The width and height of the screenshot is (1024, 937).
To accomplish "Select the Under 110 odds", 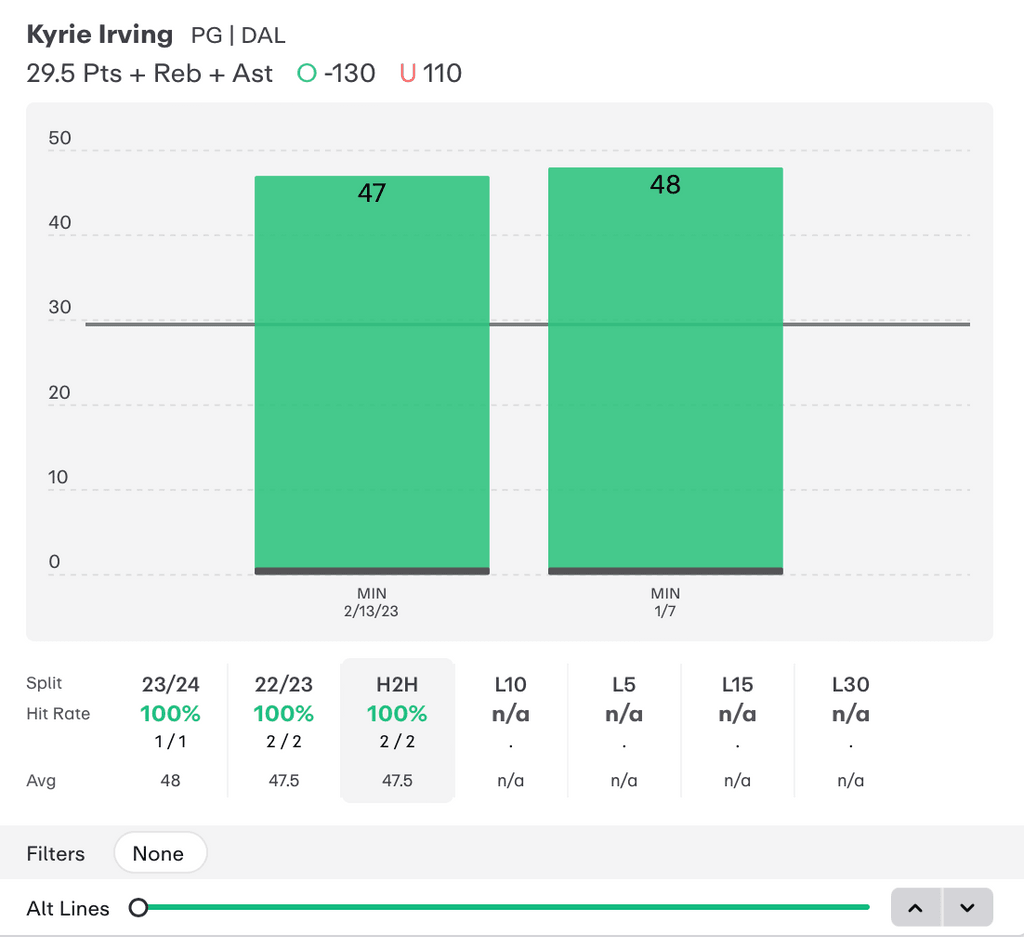I will pos(431,73).
